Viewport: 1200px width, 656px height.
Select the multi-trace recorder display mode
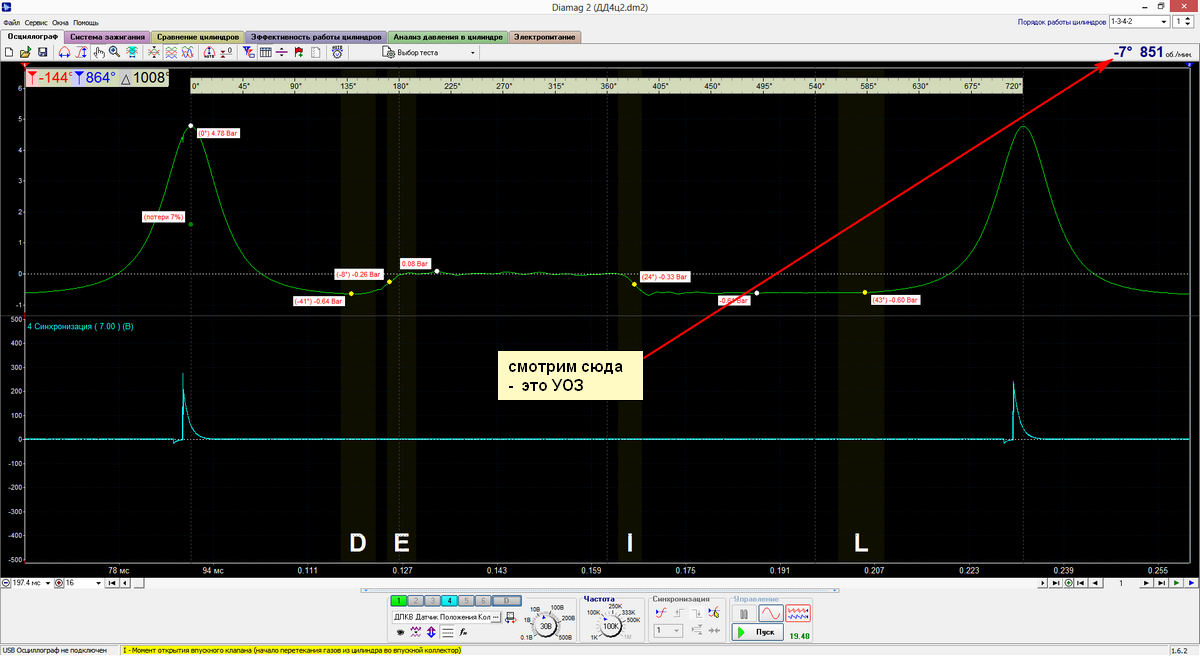coord(797,613)
